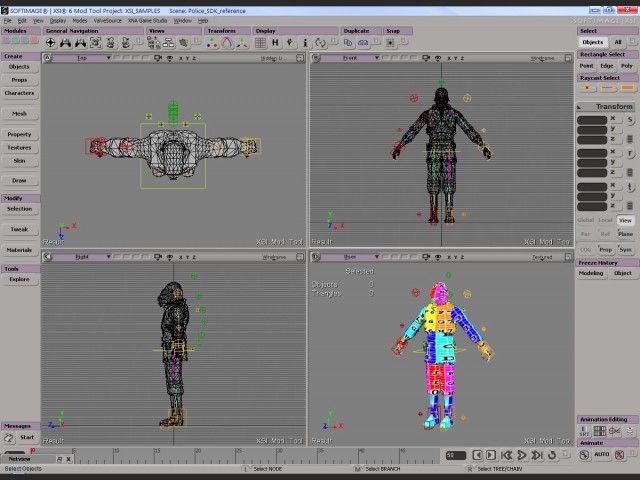
Task: Maximize the User viewport with corner icon
Action: tap(568, 257)
